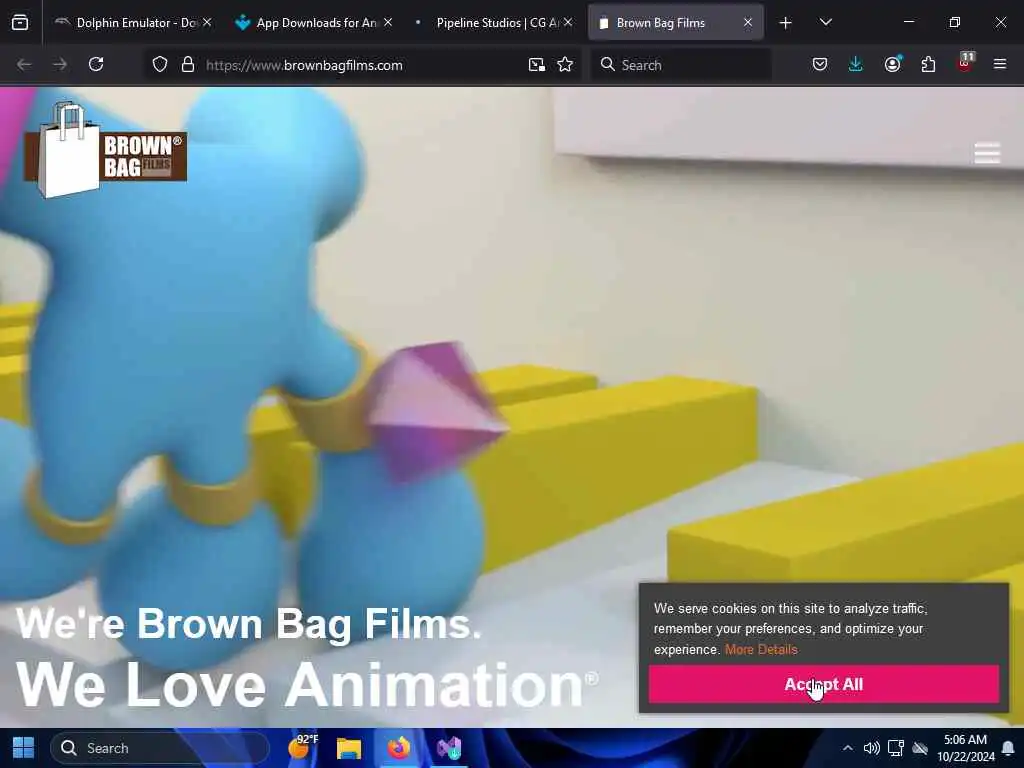
Task: Open the notifications bell icon
Action: point(1008,748)
